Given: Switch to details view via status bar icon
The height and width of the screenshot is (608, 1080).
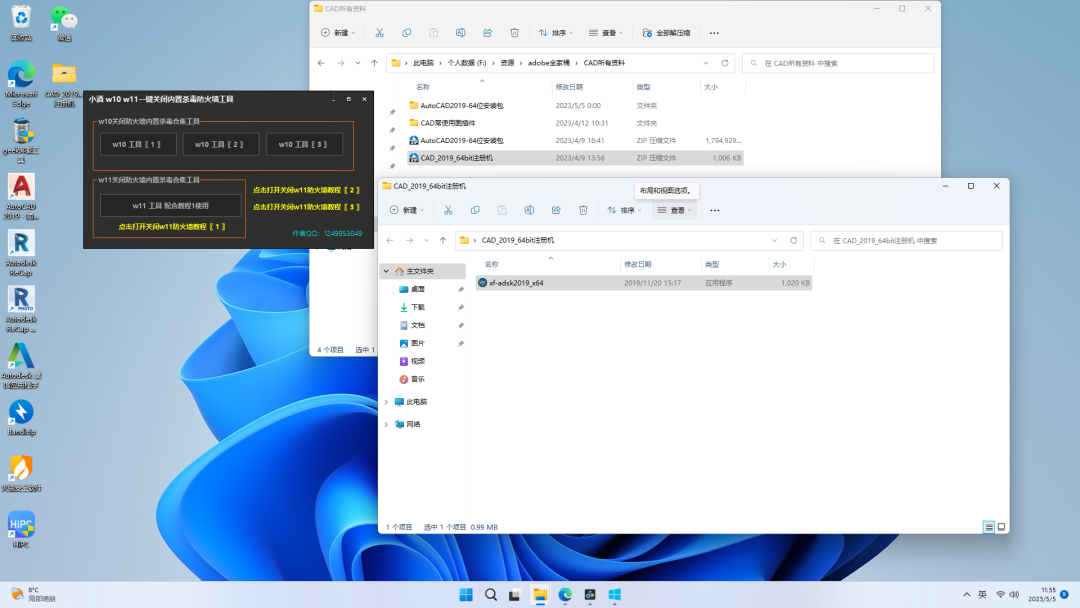Looking at the screenshot, I should (x=987, y=526).
